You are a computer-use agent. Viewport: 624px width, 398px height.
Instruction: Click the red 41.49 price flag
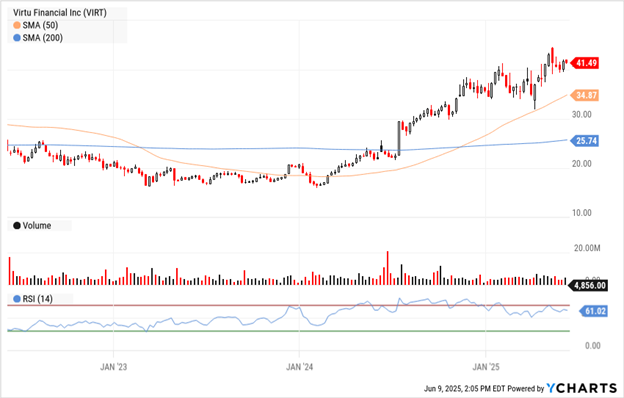(585, 63)
